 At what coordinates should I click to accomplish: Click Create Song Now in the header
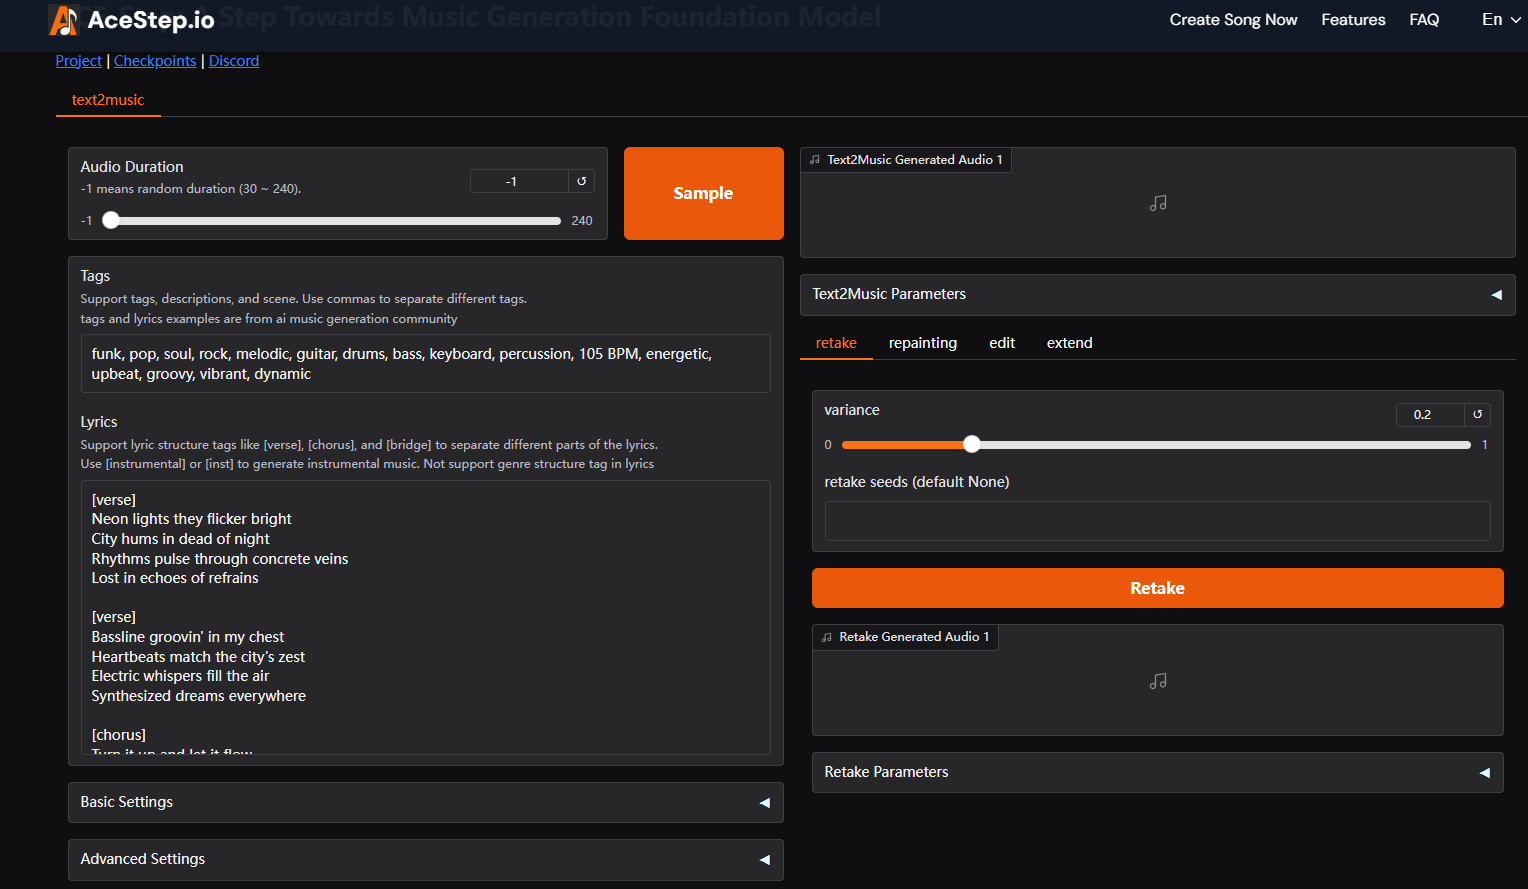click(x=1233, y=20)
